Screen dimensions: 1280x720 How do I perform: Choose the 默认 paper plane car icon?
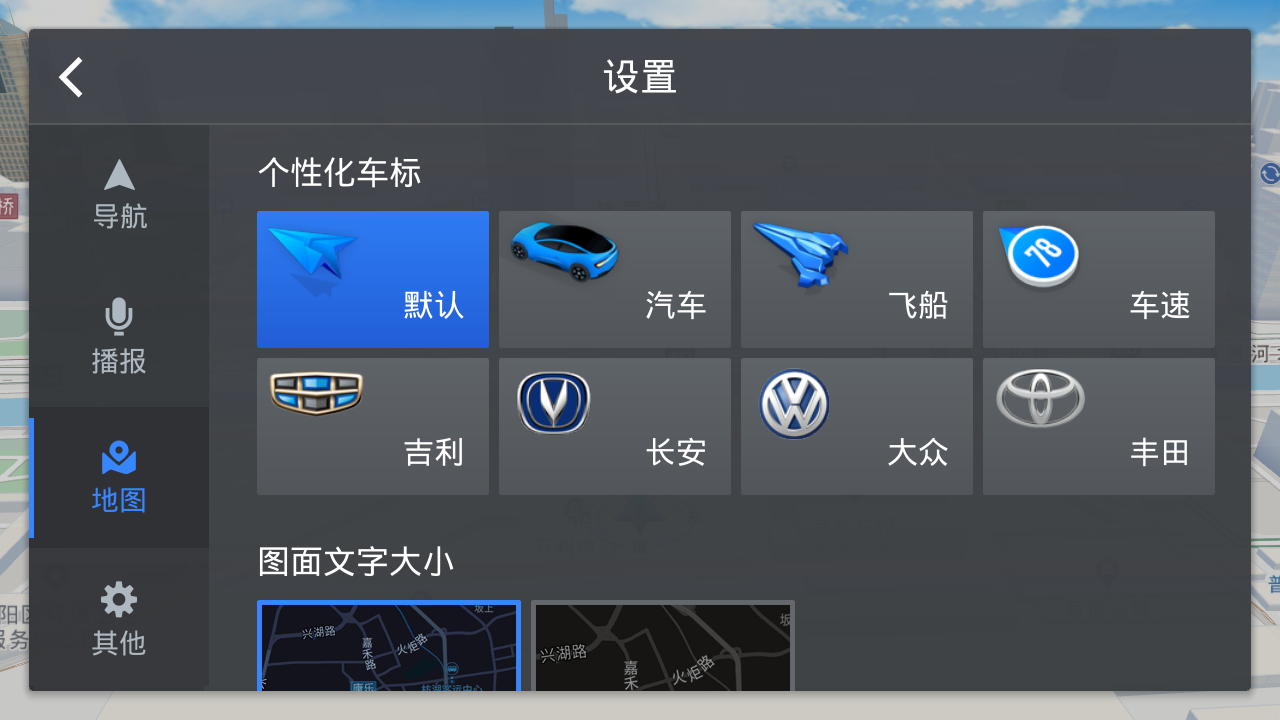[373, 279]
